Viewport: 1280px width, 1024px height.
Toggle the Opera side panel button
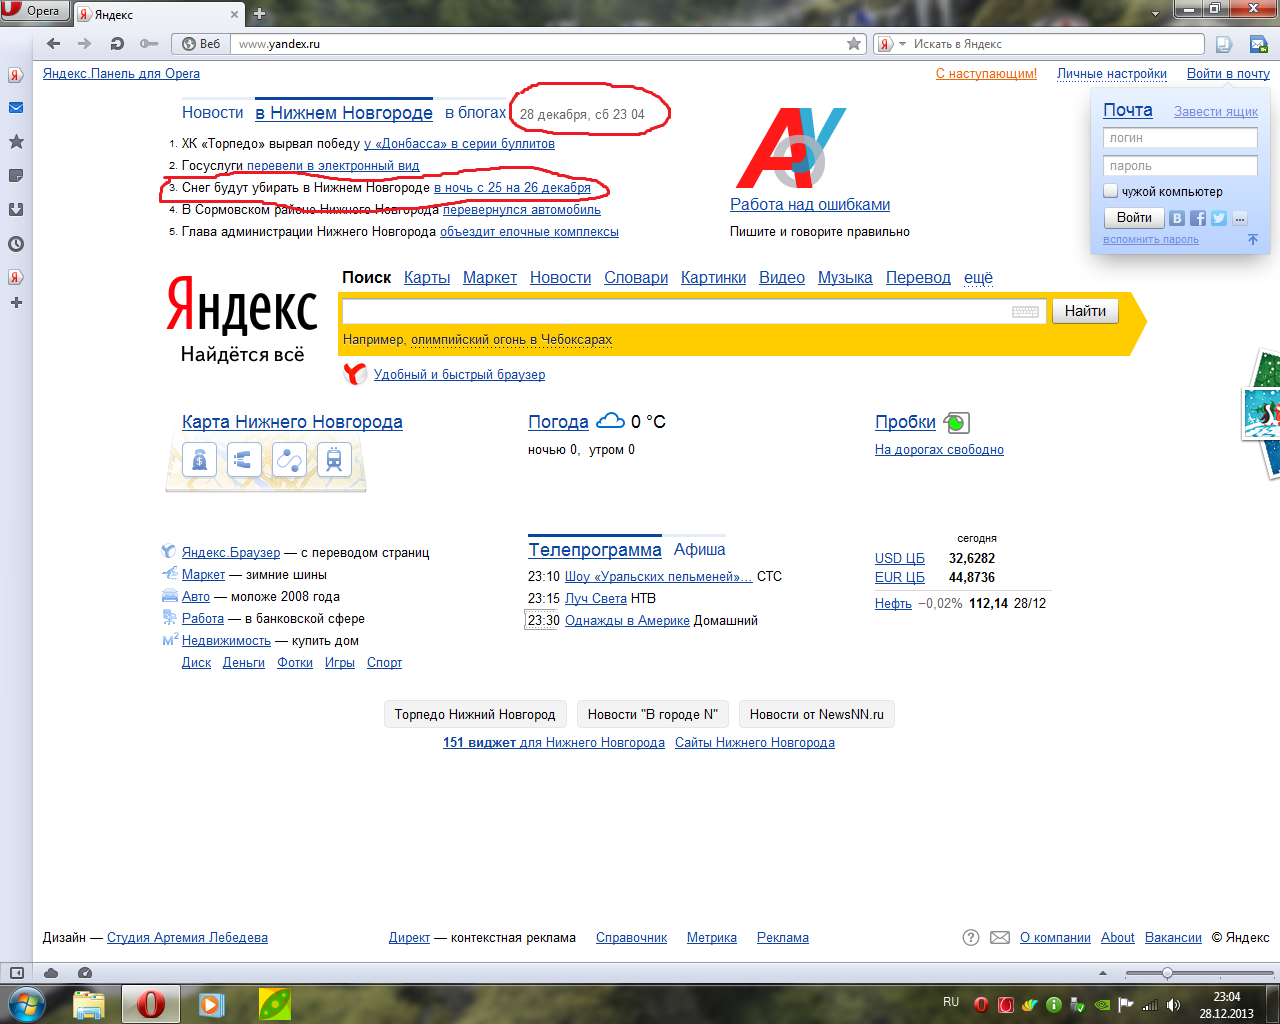click(x=16, y=973)
